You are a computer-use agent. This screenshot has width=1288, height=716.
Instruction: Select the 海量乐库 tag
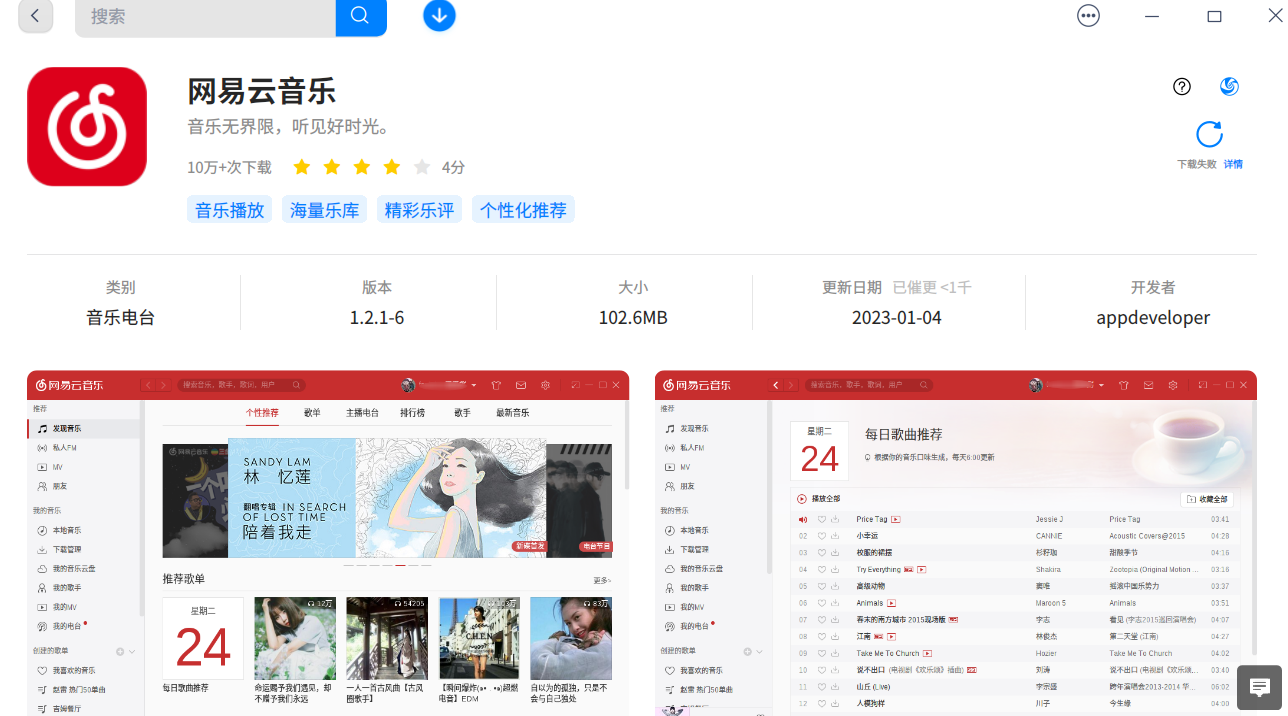coord(325,210)
